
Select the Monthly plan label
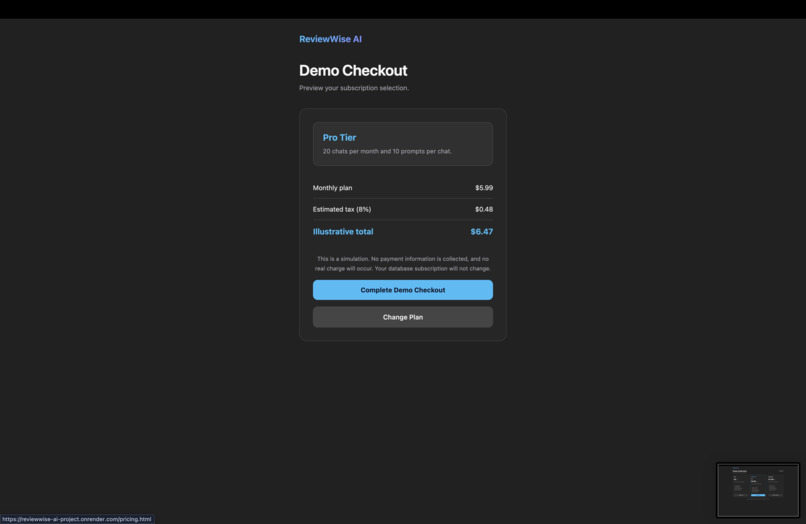pos(332,188)
